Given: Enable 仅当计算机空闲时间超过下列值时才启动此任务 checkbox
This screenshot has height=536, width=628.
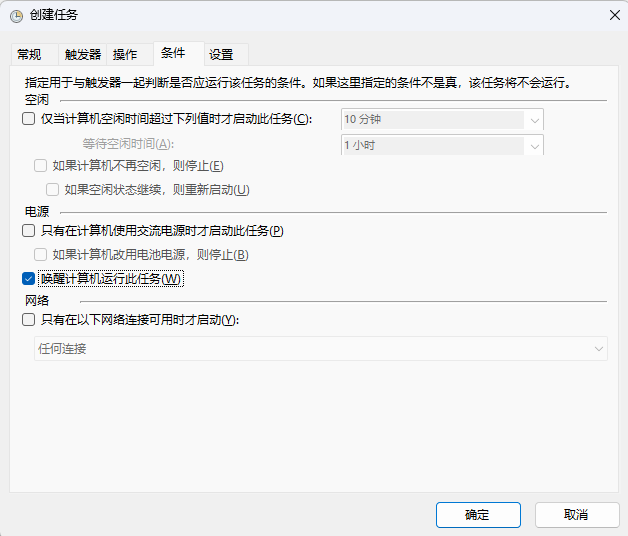Looking at the screenshot, I should [28, 119].
